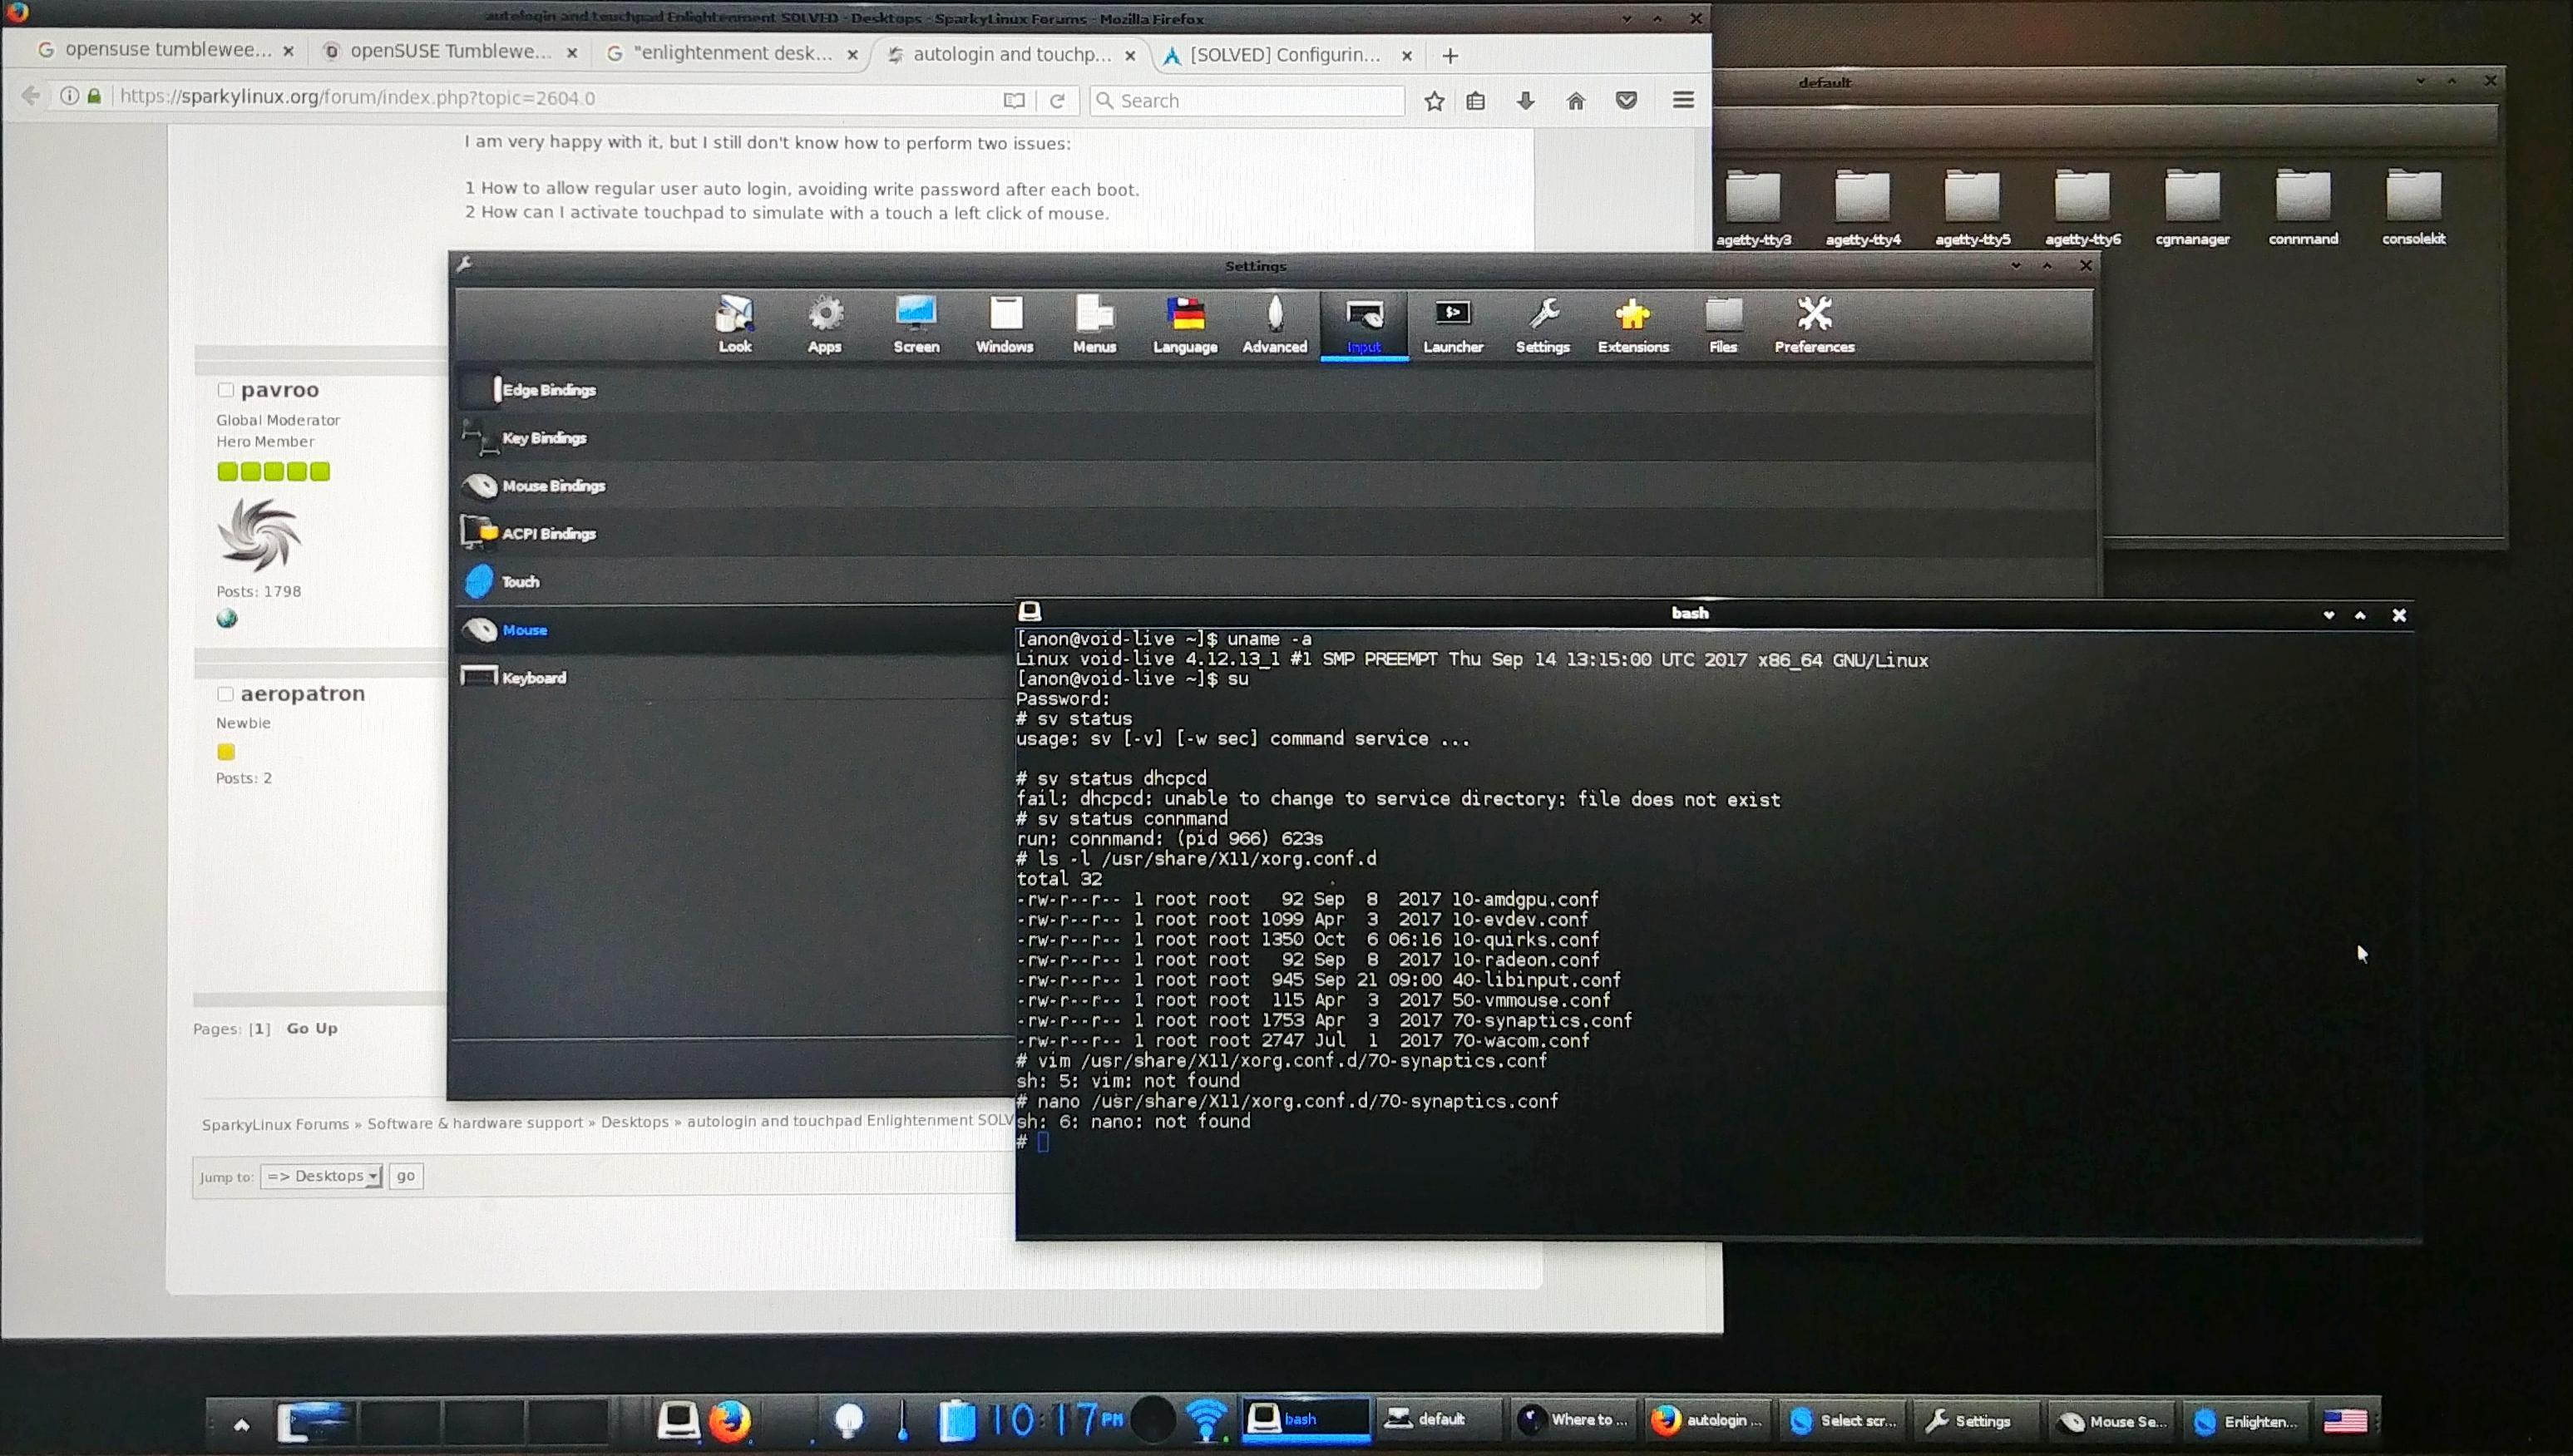2573x1456 pixels.
Task: Click the Pocket icon in Firefox toolbar
Action: (1626, 101)
